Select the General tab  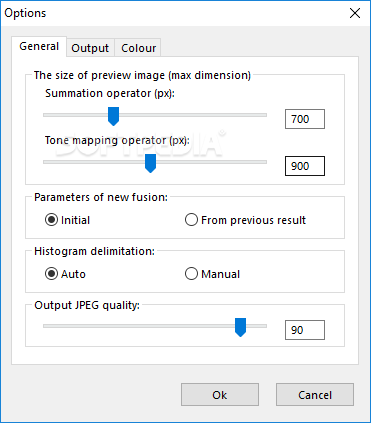tap(39, 46)
